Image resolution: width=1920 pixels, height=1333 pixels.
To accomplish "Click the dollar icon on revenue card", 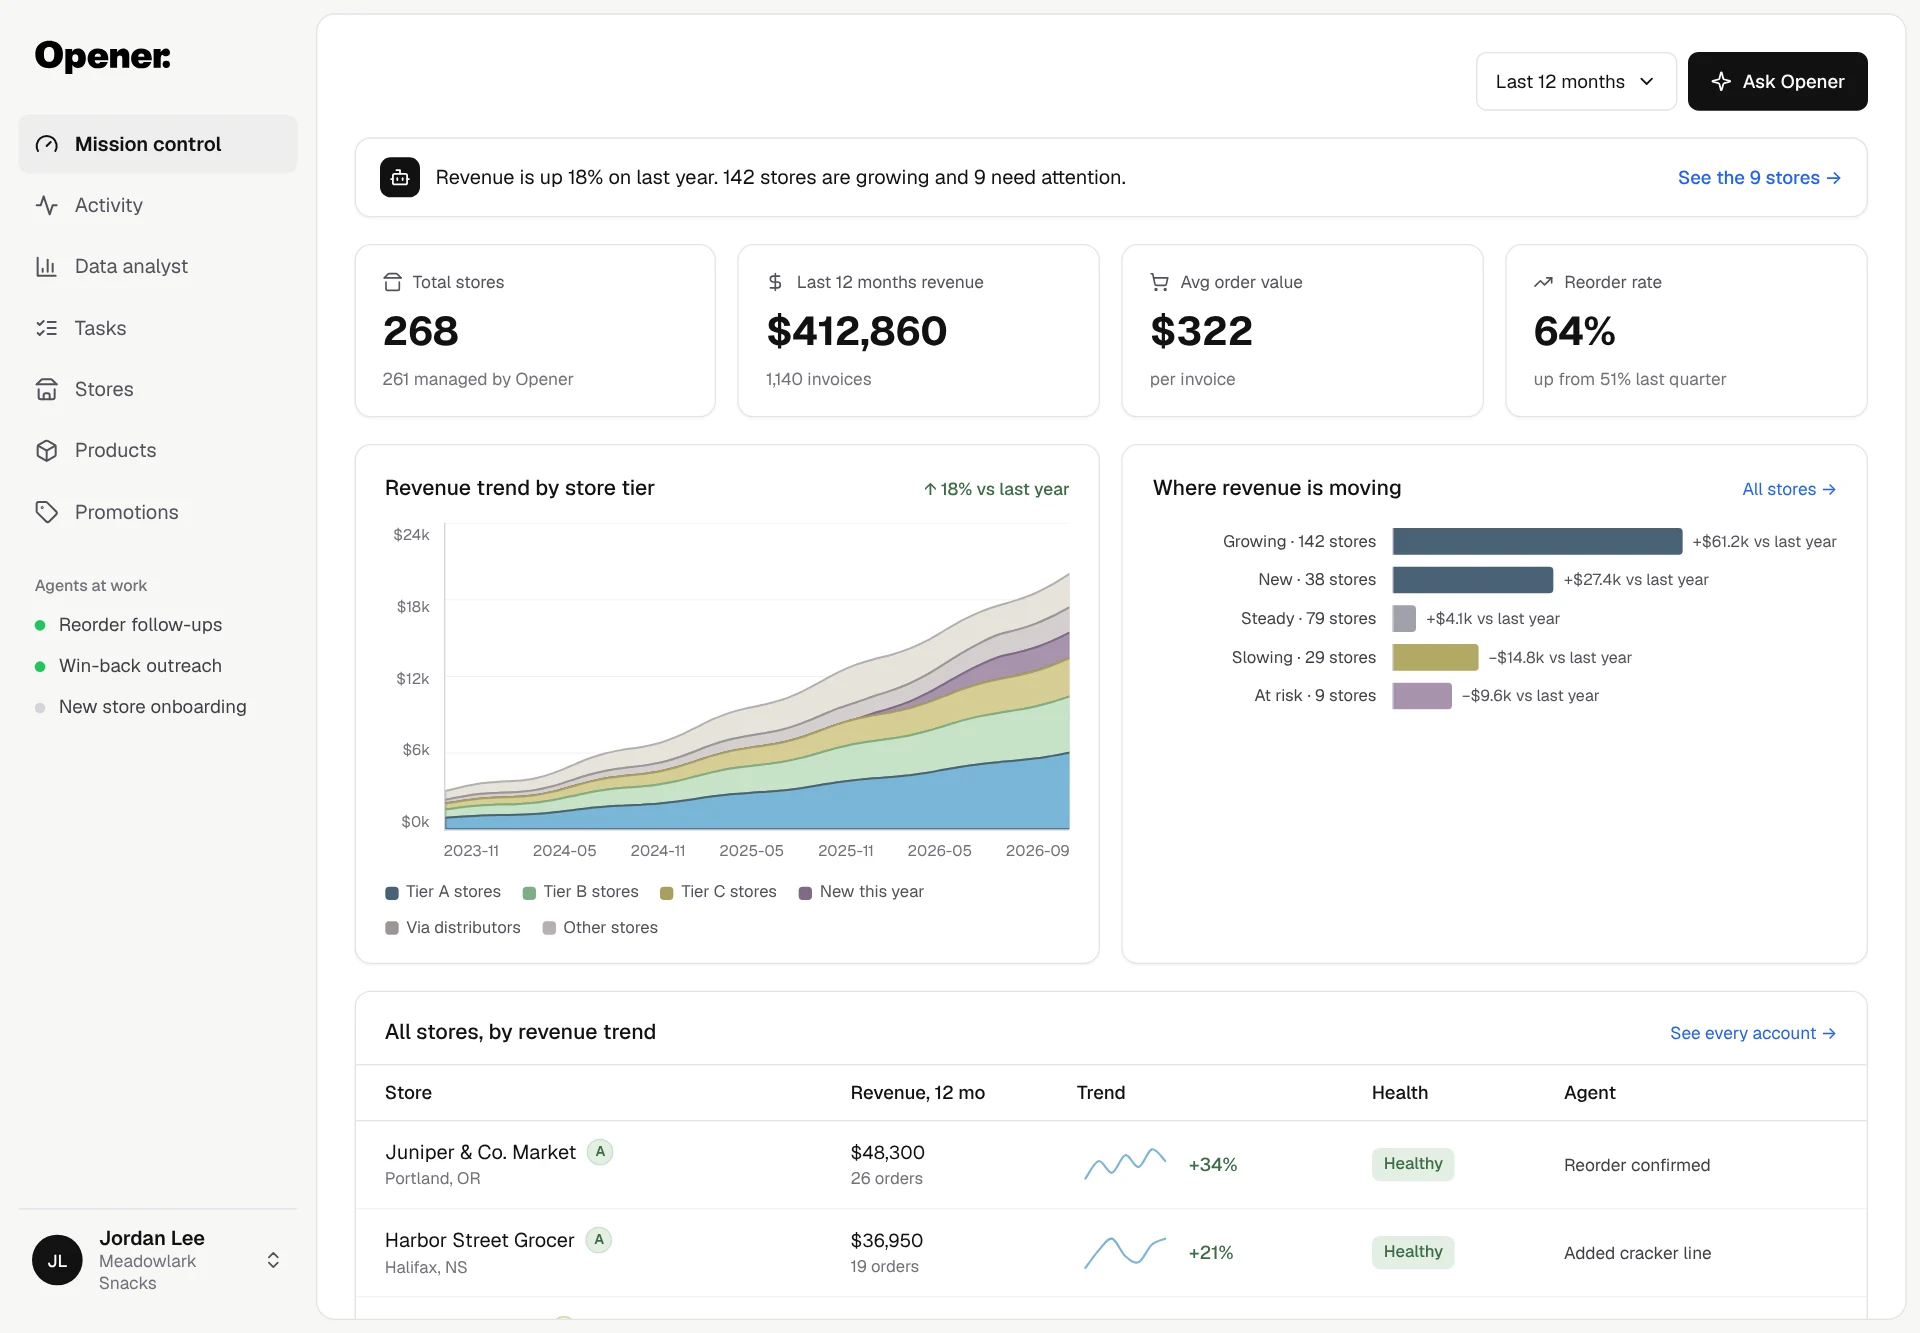I will click(x=775, y=282).
